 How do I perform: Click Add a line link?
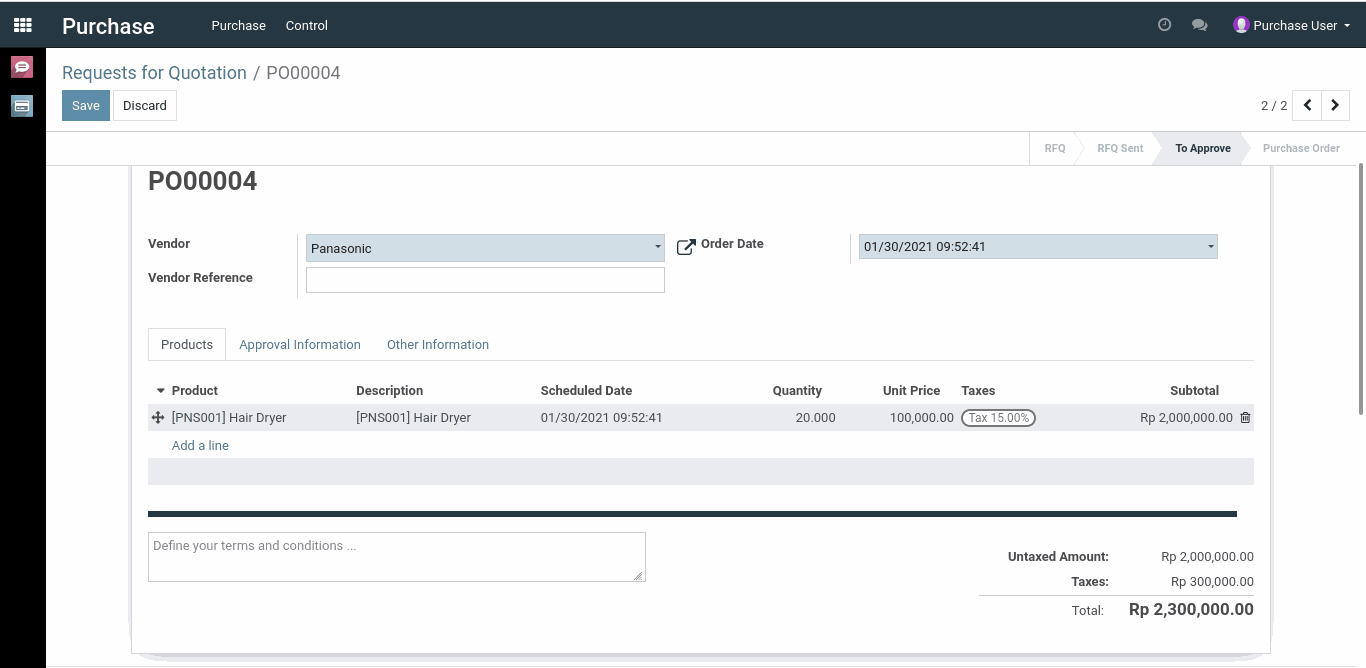click(200, 445)
